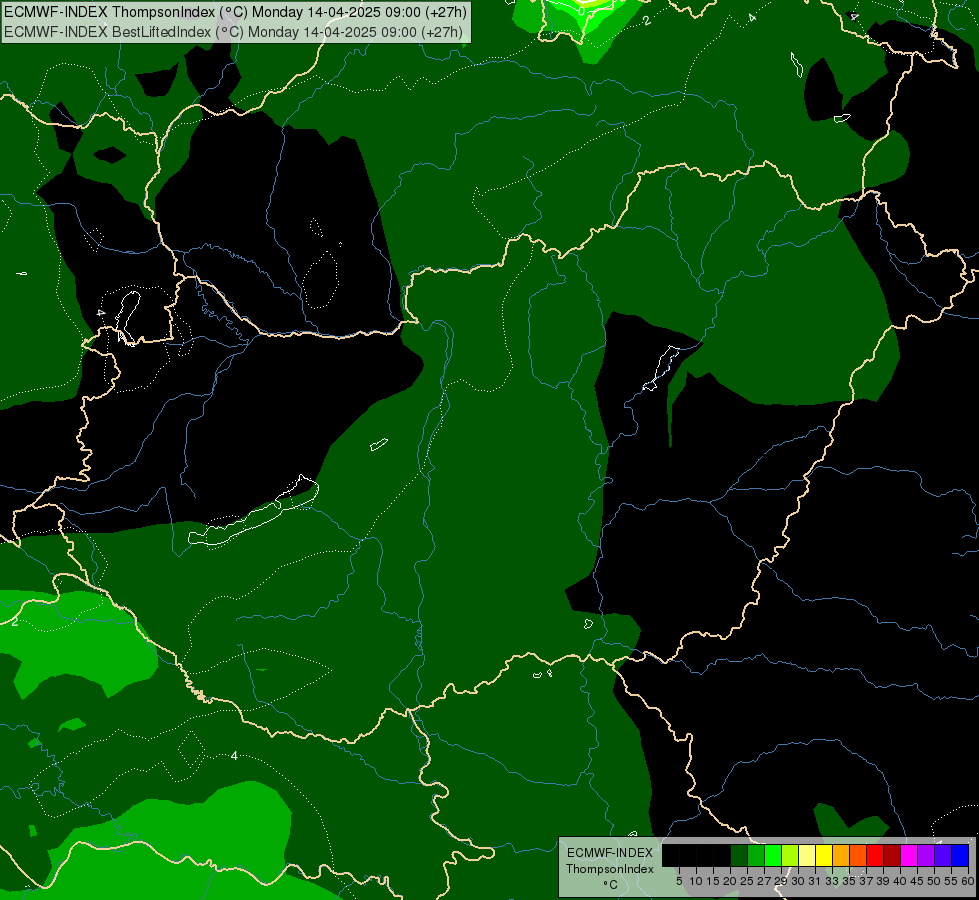Click the ThompsonIndex title line at top
The image size is (979, 900).
(235, 12)
